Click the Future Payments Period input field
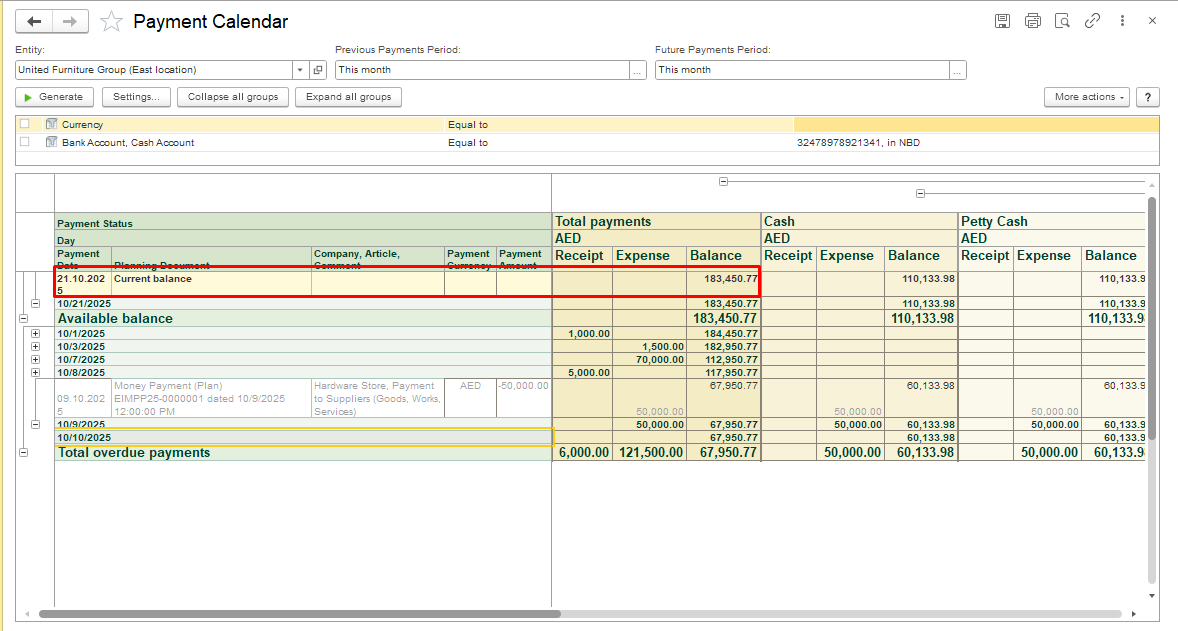Image resolution: width=1178 pixels, height=631 pixels. [x=802, y=70]
